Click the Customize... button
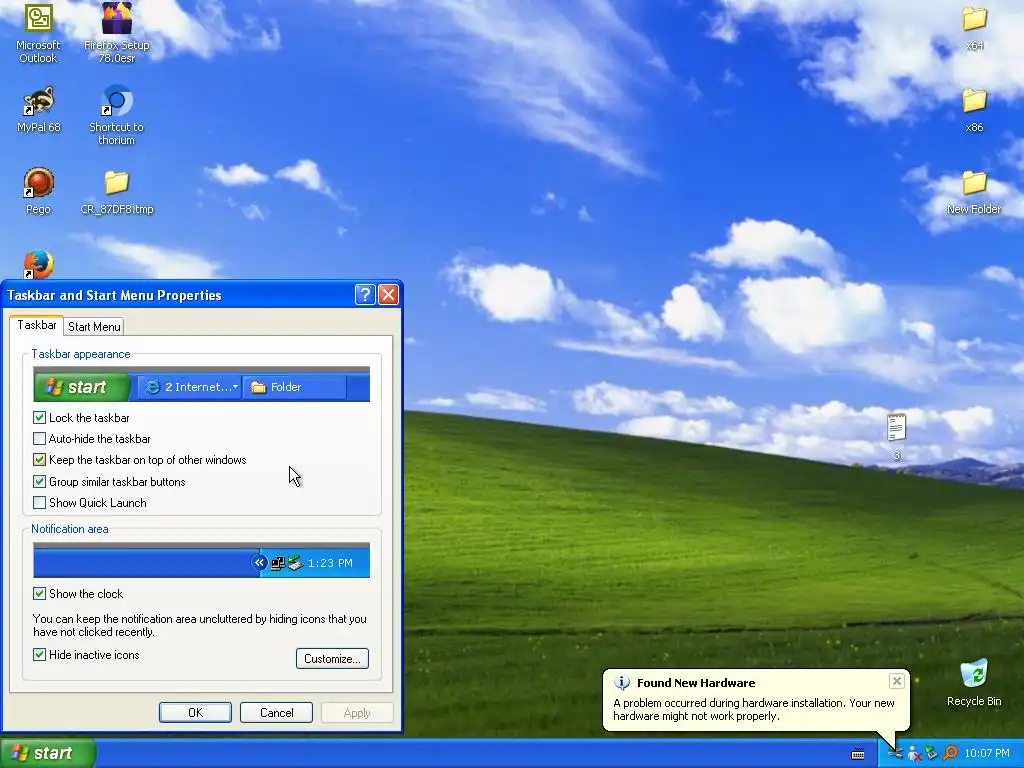This screenshot has height=768, width=1024. [x=332, y=658]
